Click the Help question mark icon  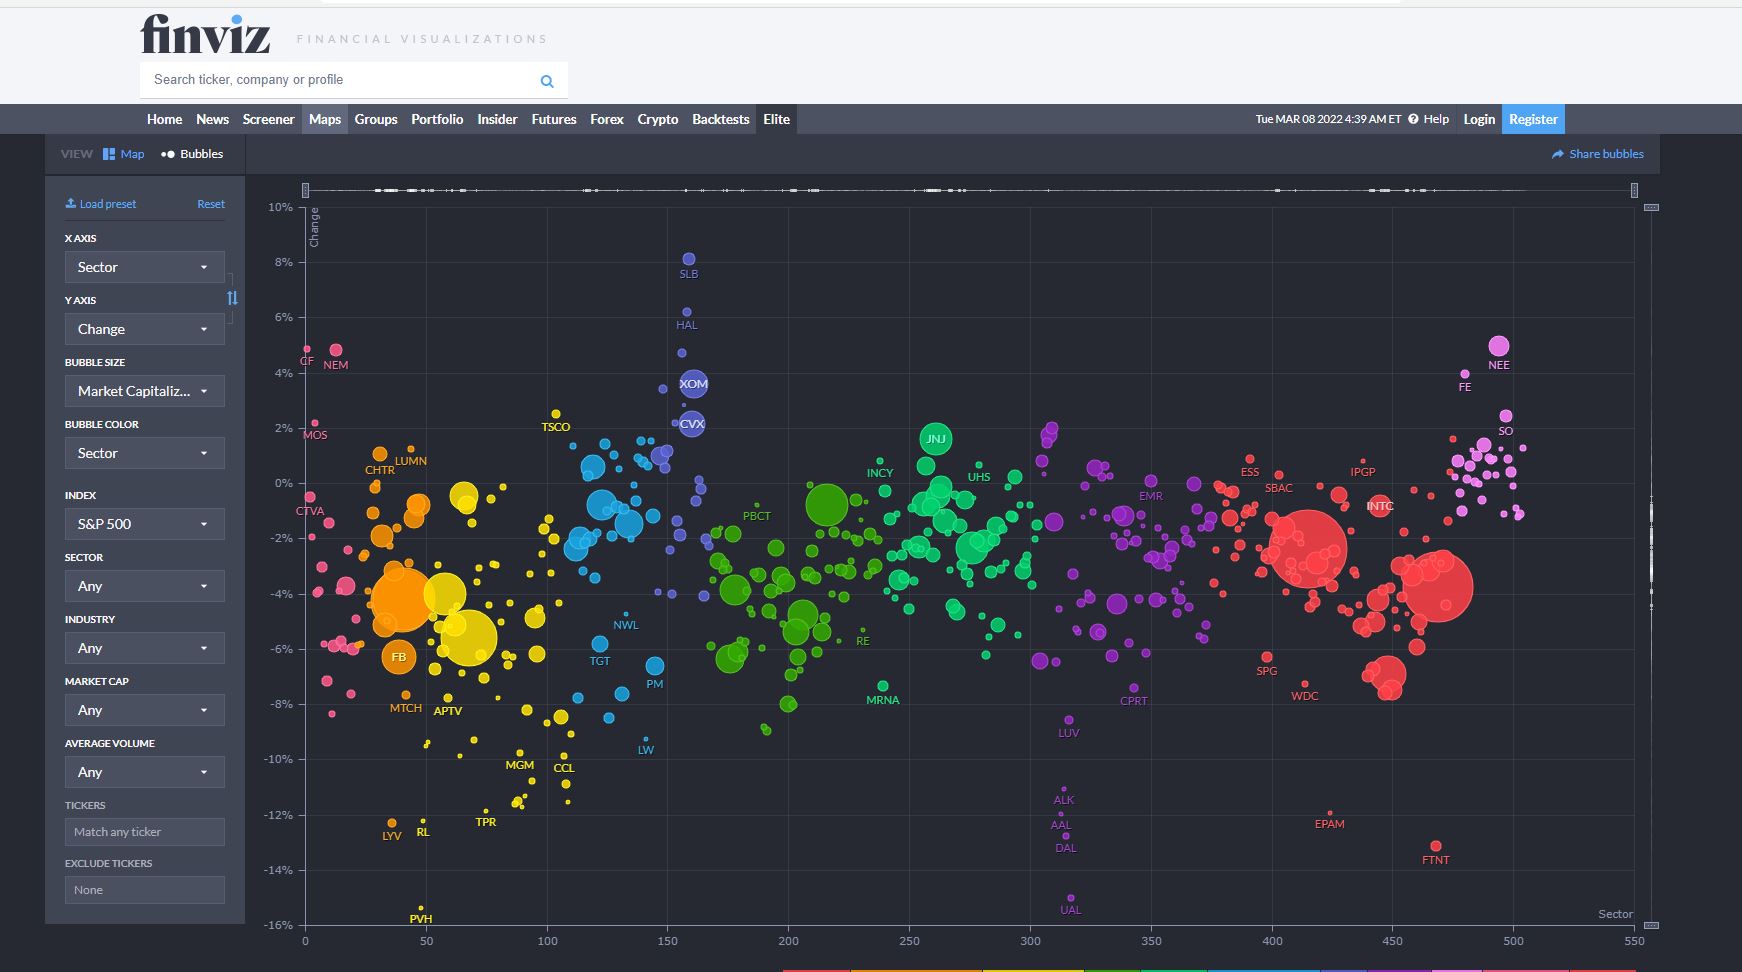[x=1413, y=119]
